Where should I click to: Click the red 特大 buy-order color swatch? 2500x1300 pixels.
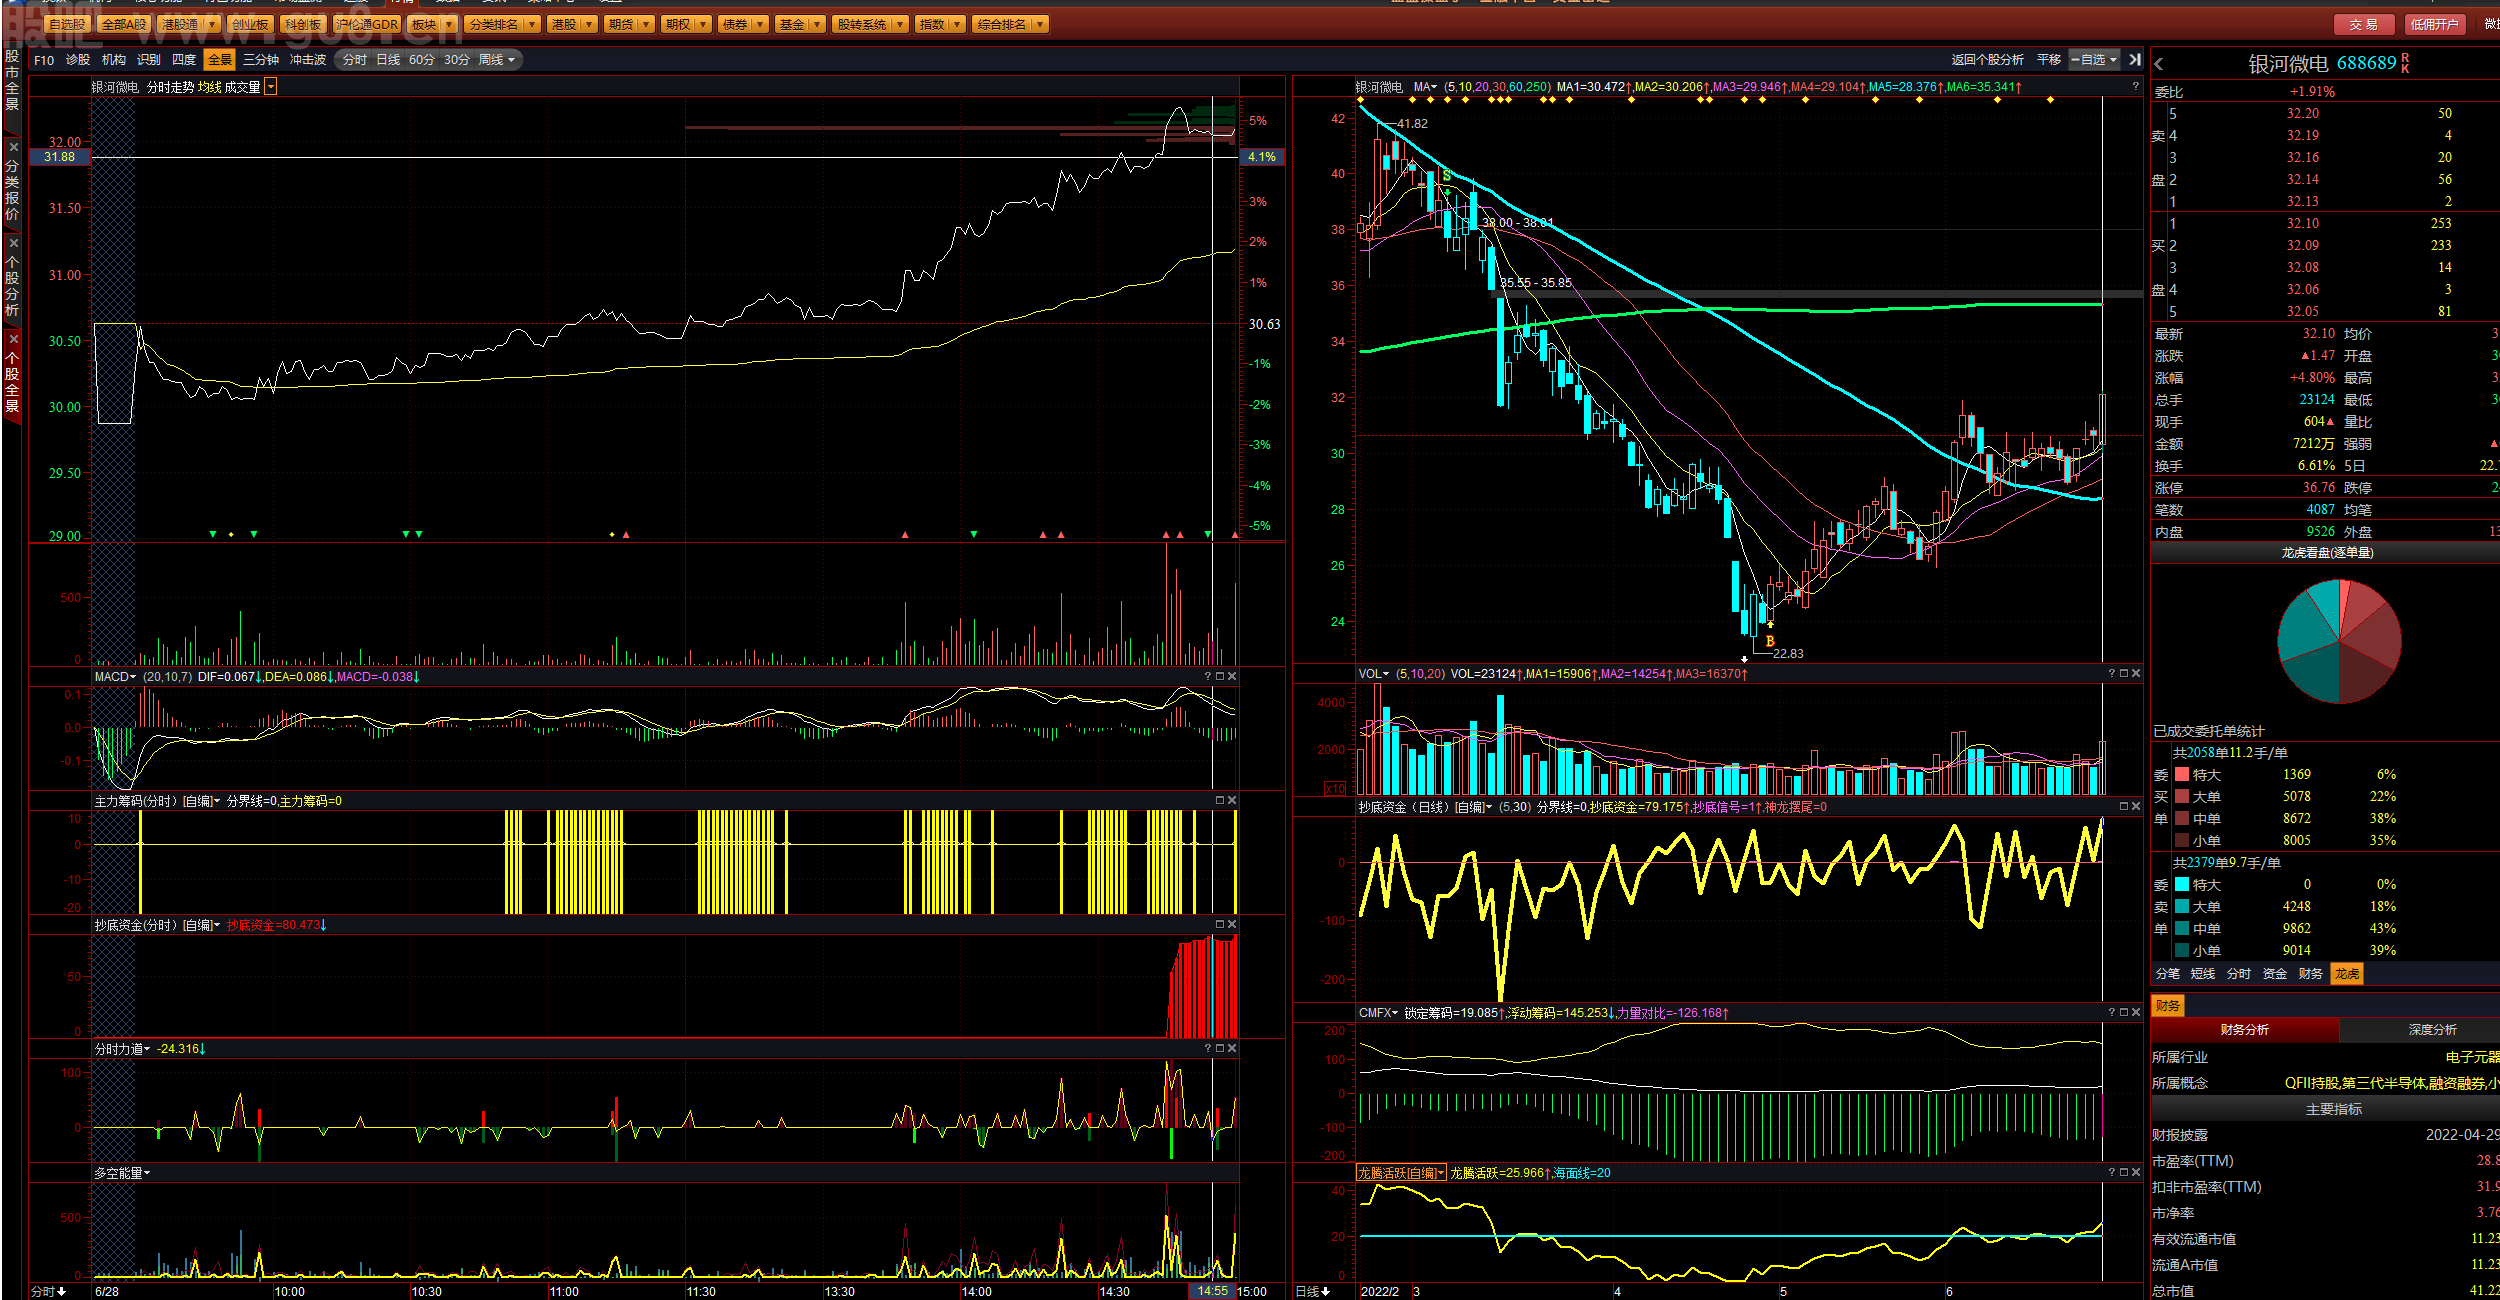tap(2182, 775)
